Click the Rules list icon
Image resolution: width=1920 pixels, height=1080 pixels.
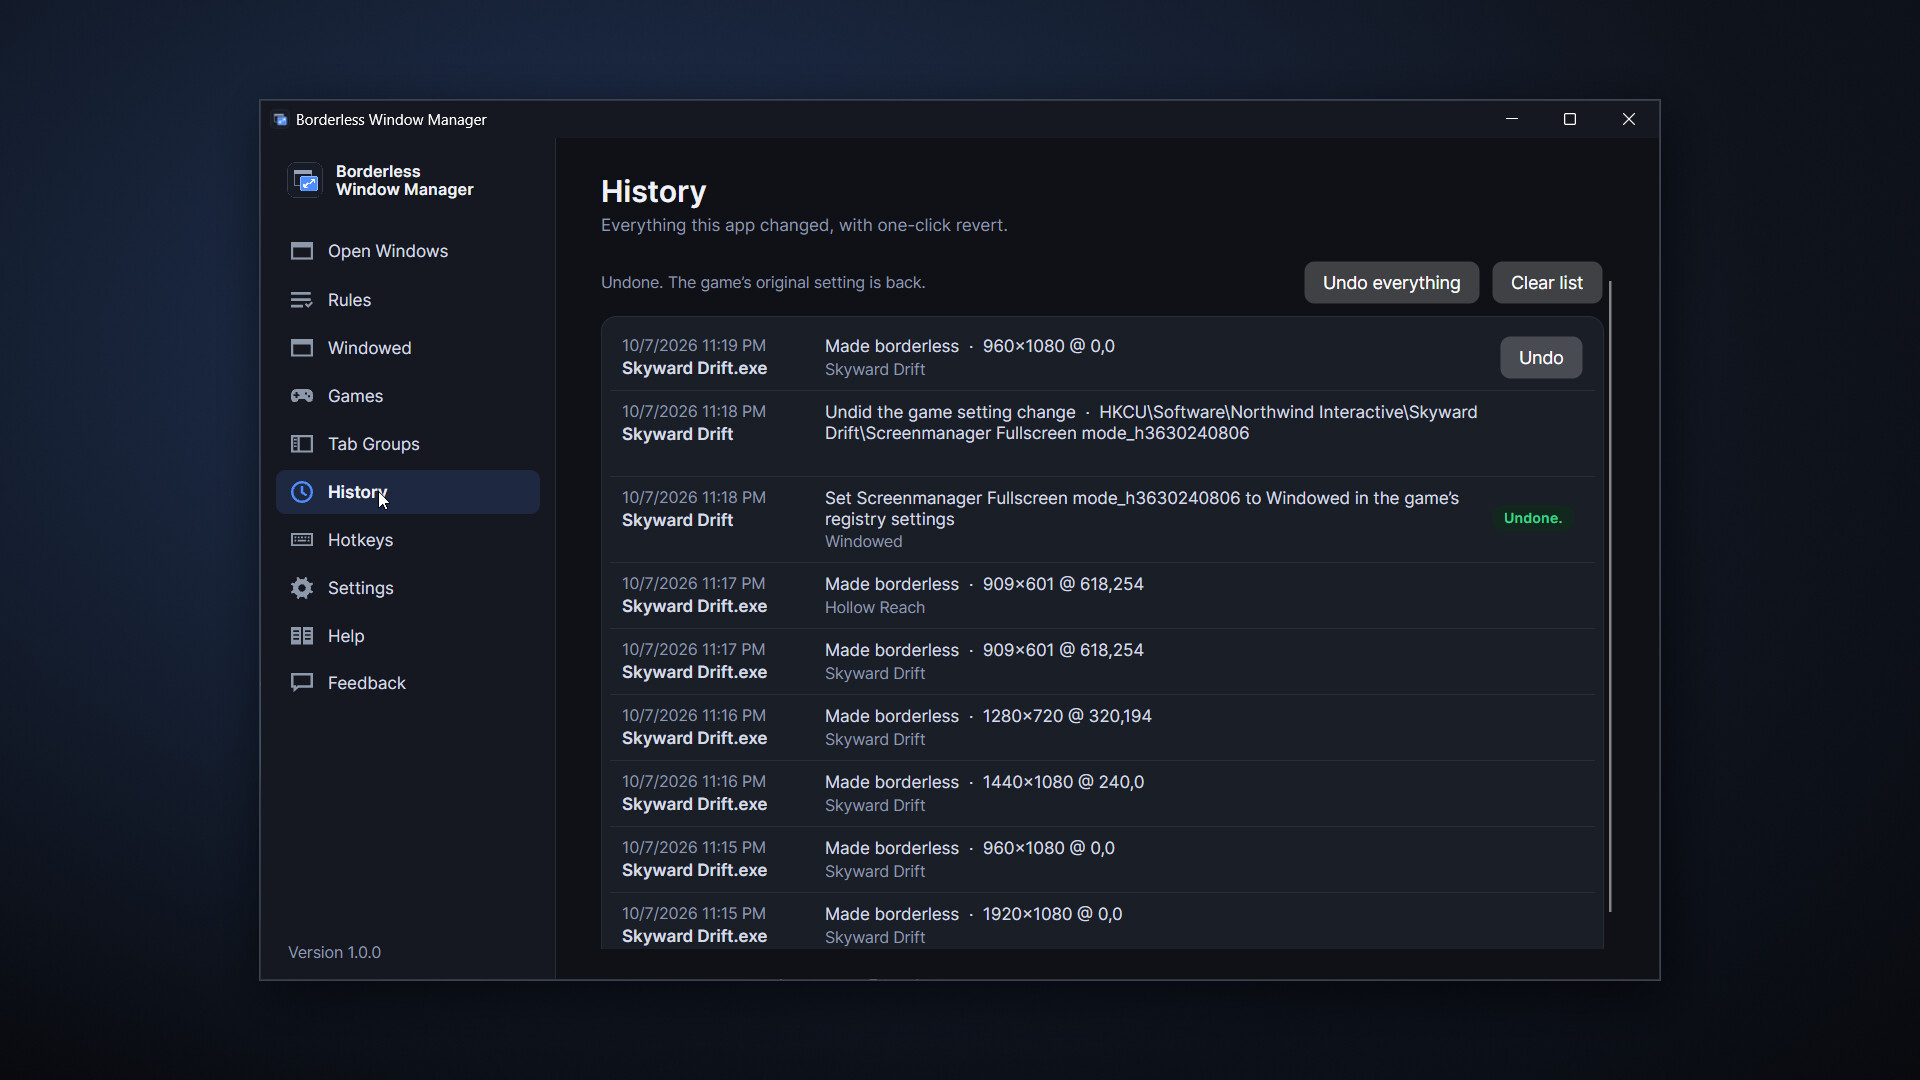(302, 300)
